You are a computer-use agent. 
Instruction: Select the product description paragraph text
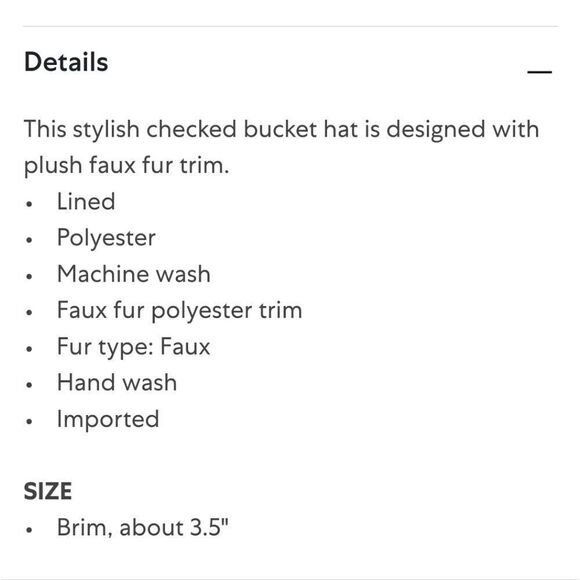tap(281, 147)
